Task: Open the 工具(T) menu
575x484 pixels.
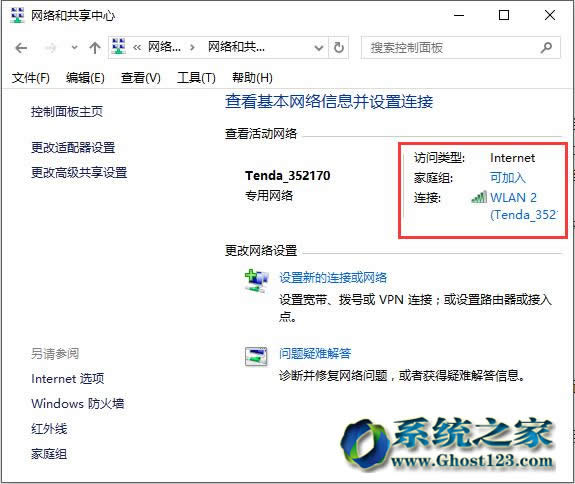Action: 196,78
